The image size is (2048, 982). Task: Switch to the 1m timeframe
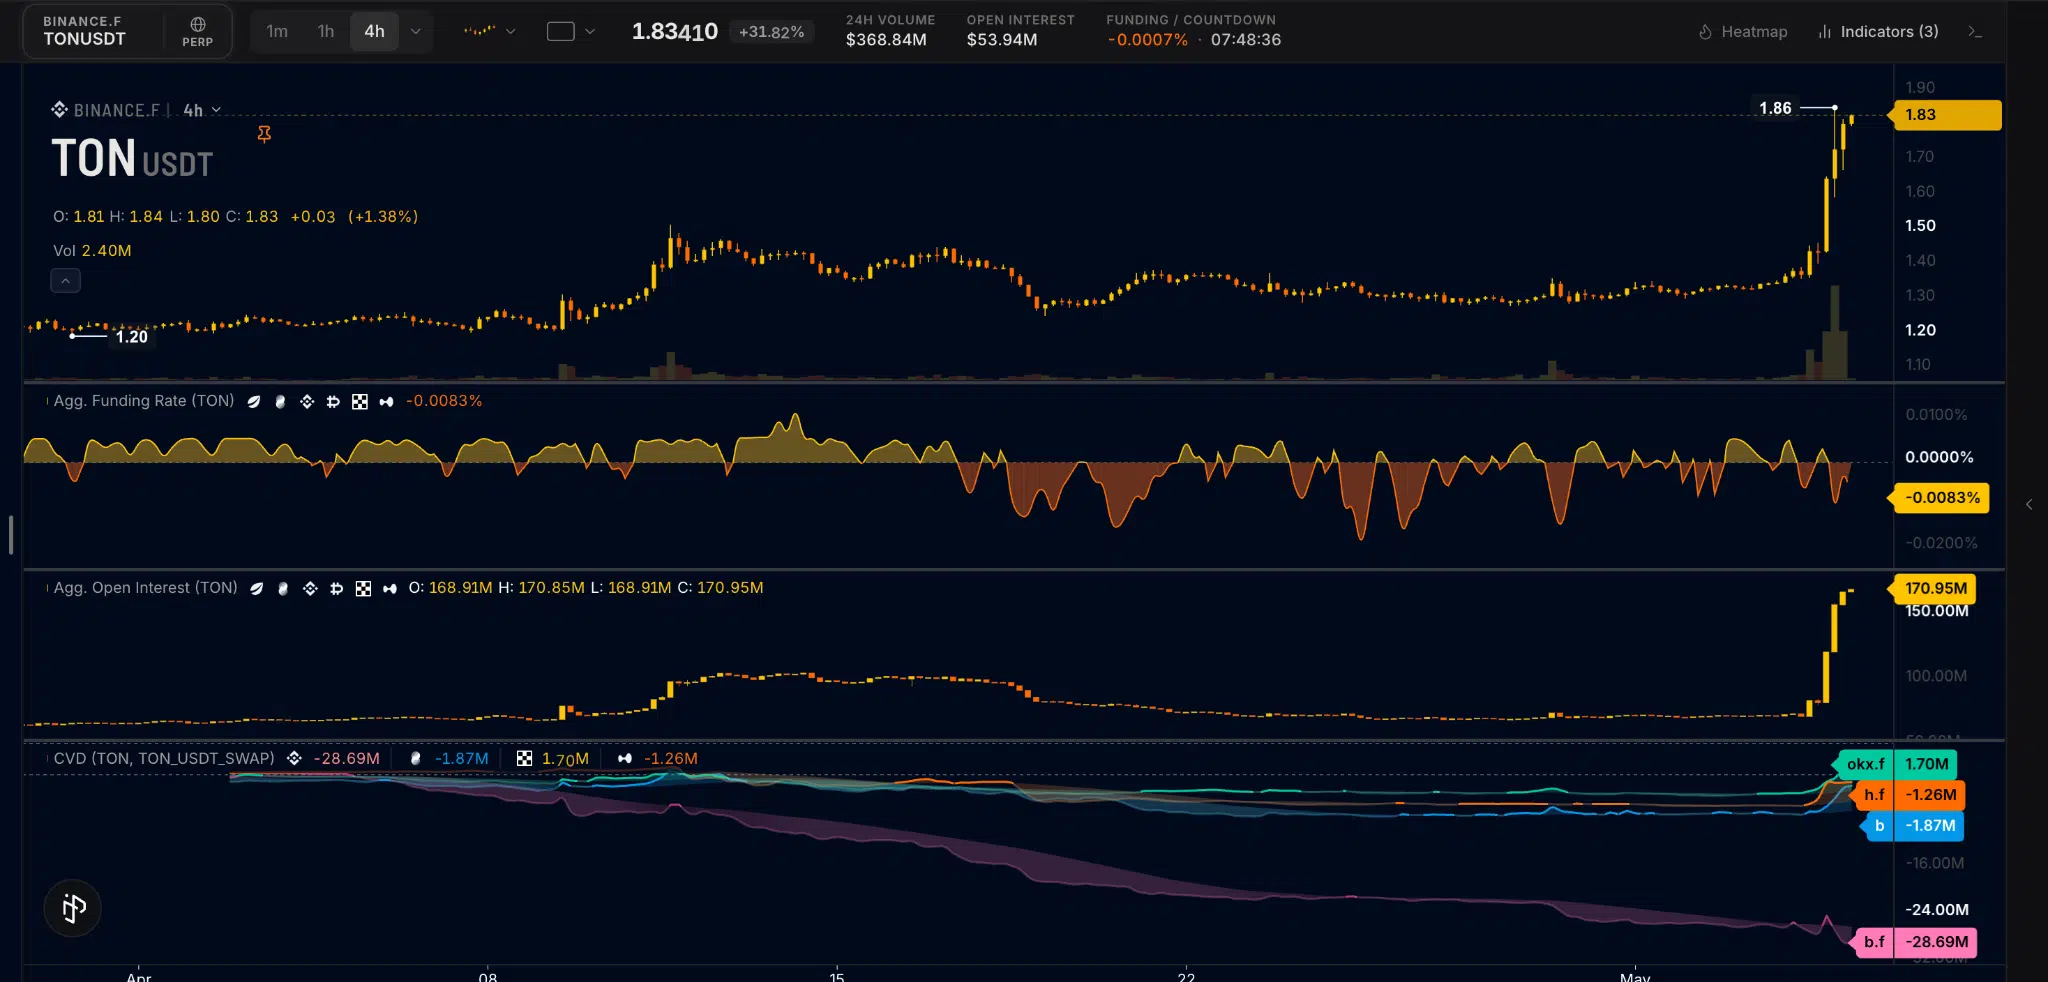click(277, 31)
